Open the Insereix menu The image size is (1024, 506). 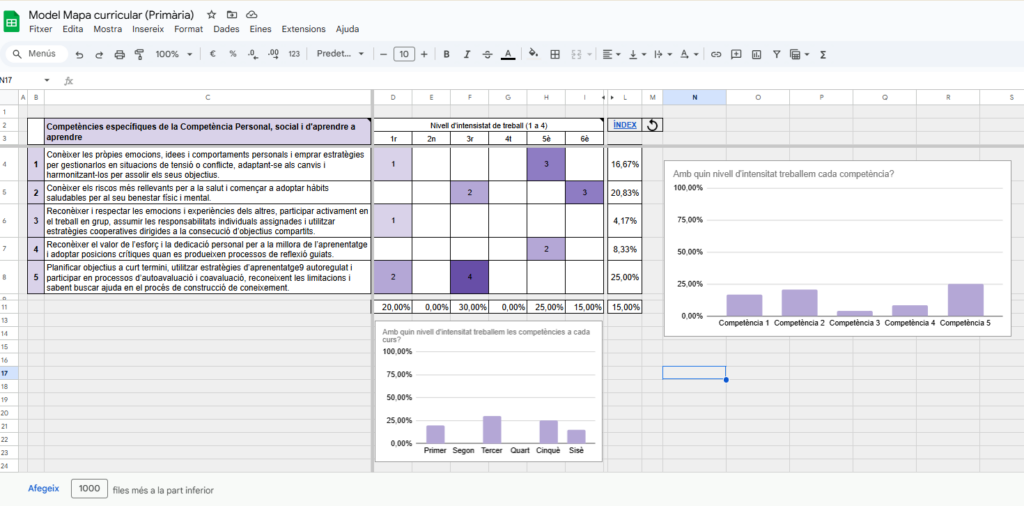[x=148, y=29]
